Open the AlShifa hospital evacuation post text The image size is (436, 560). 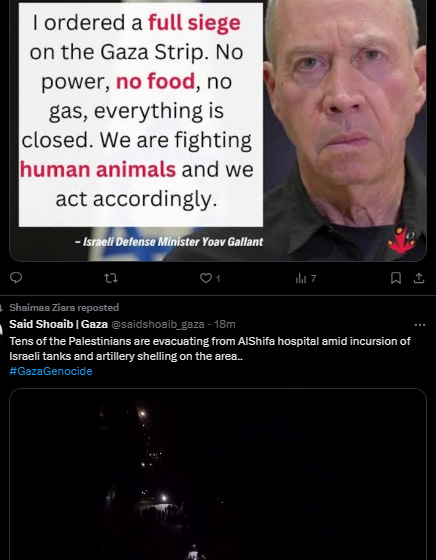point(210,349)
